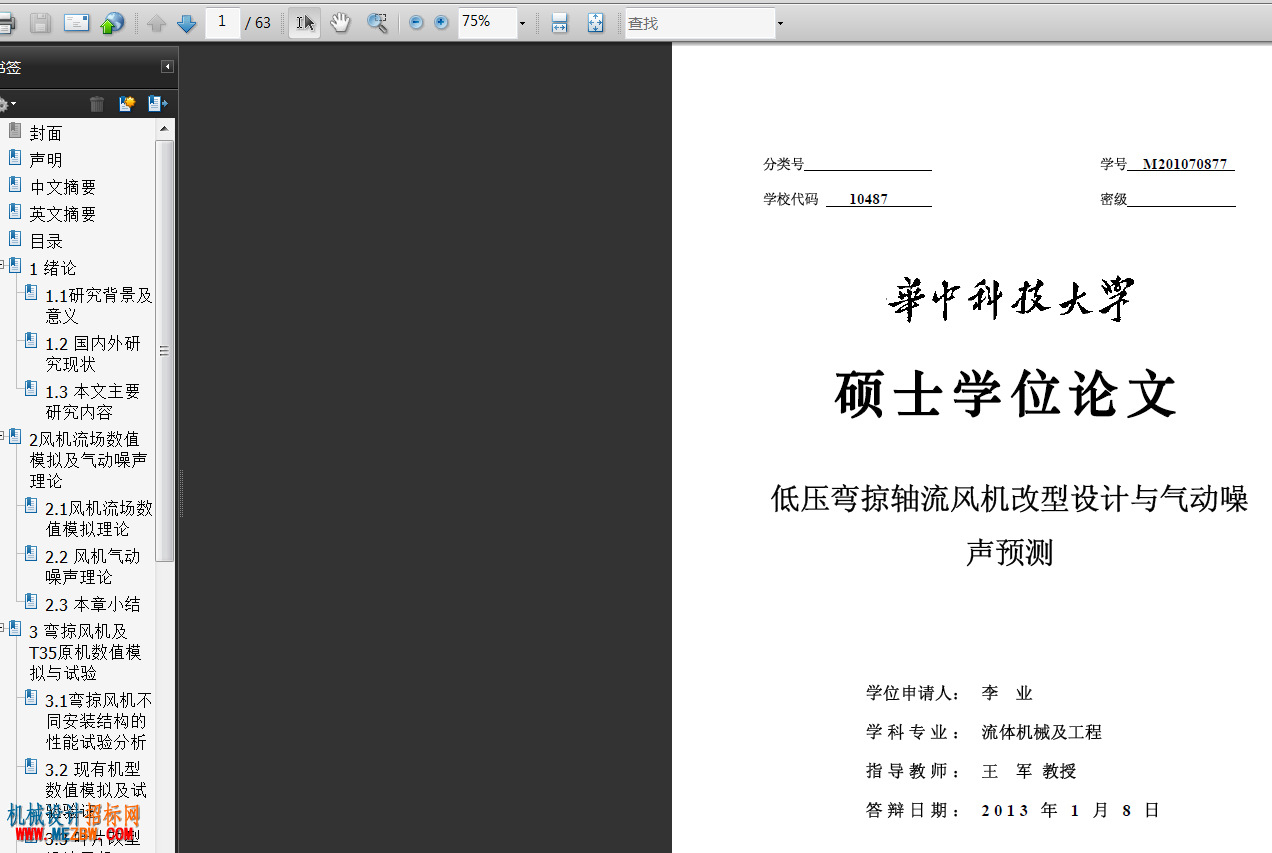
Task: Click the fit full page icon
Action: click(596, 23)
